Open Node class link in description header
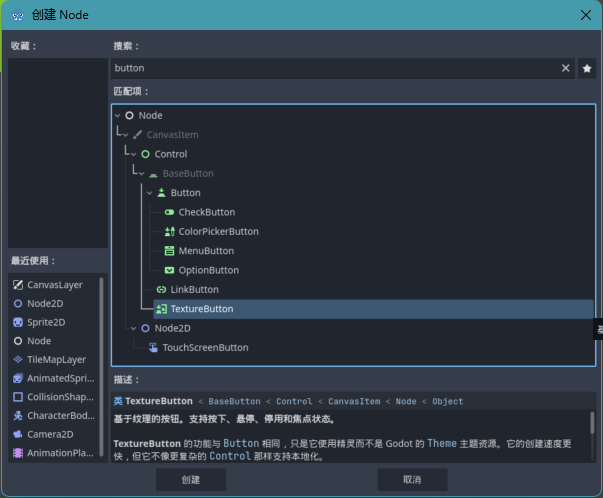Viewport: 603px width, 498px height. (x=406, y=401)
